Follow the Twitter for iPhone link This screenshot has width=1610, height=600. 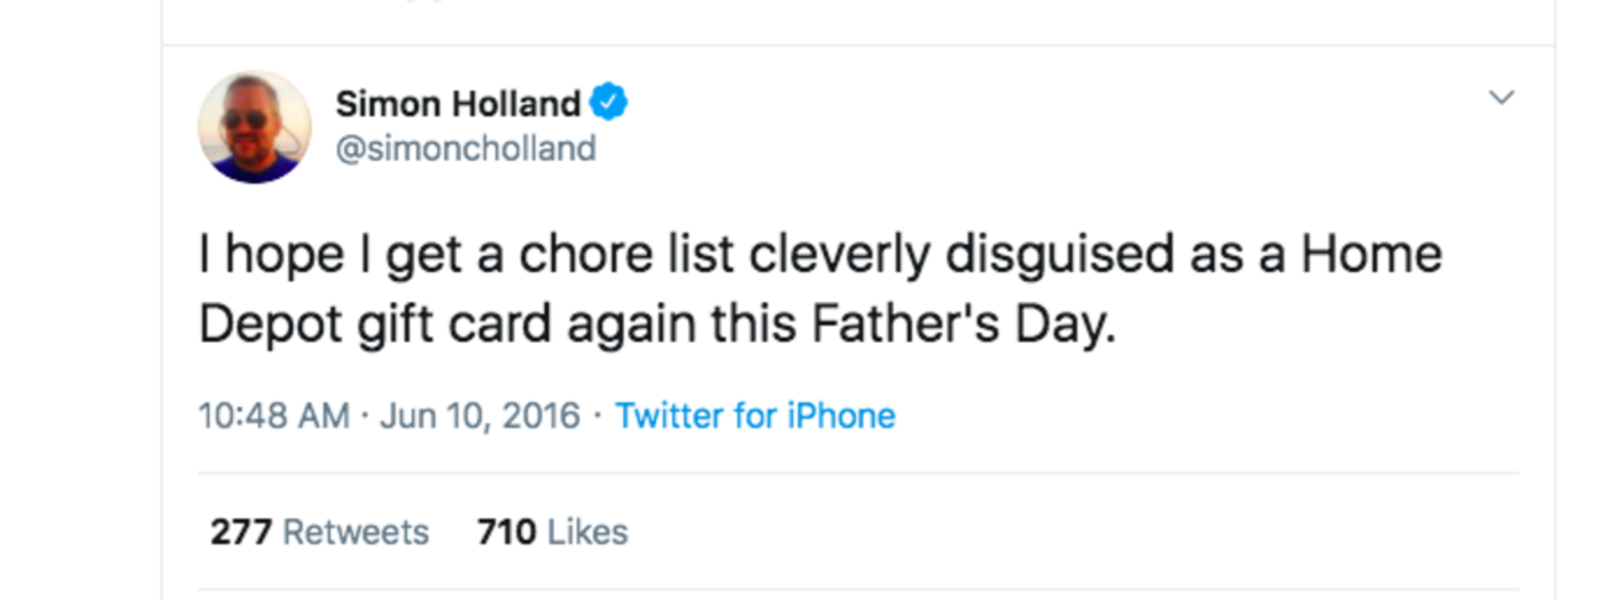tap(755, 415)
